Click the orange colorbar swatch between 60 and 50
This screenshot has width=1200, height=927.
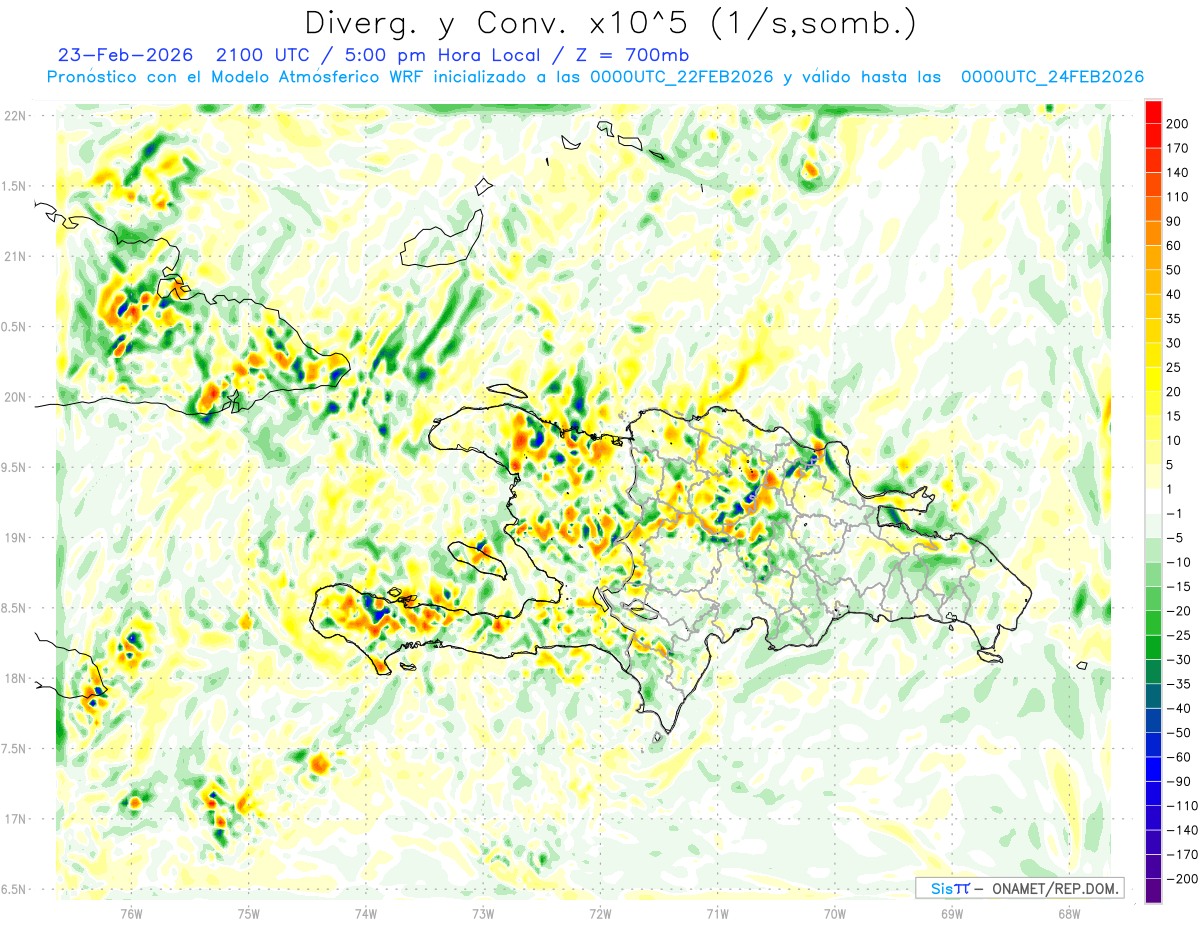pyautogui.click(x=1153, y=258)
